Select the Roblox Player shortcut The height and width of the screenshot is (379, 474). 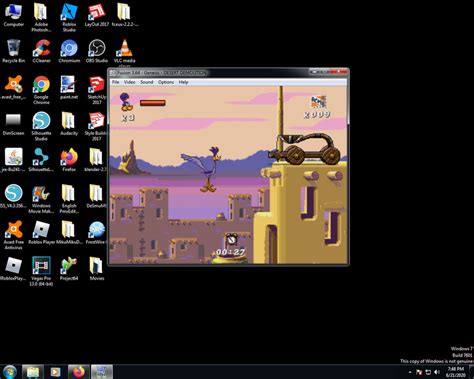pos(41,232)
